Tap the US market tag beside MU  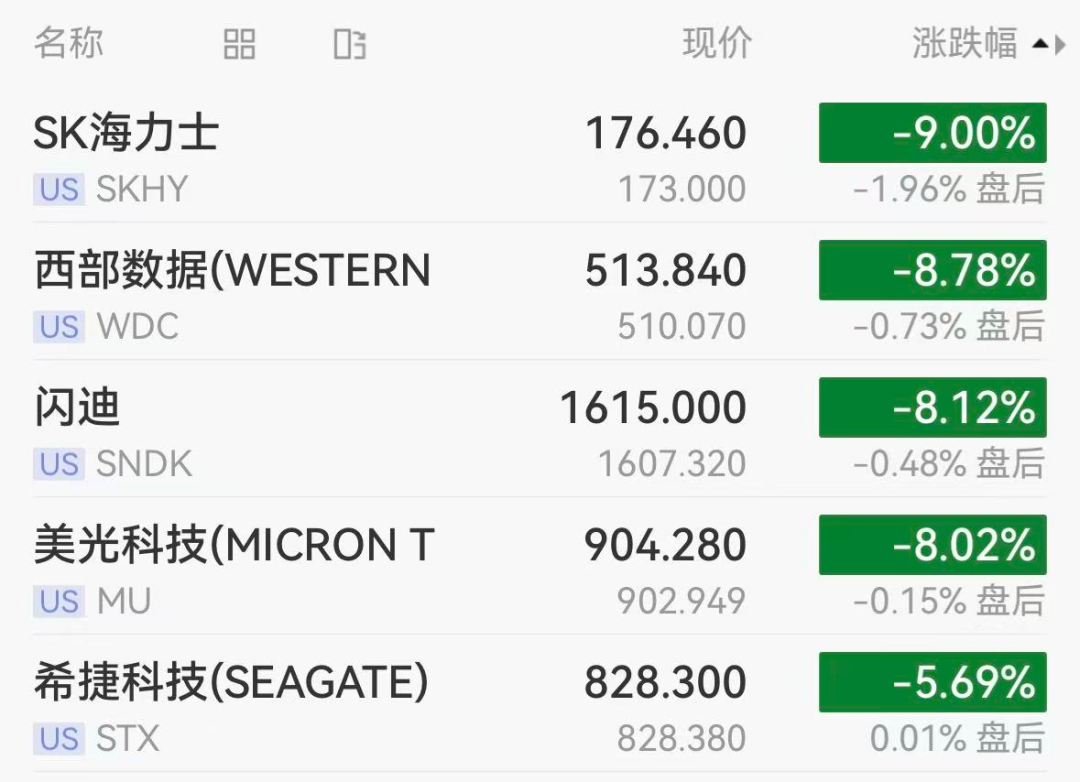pyautogui.click(x=59, y=601)
